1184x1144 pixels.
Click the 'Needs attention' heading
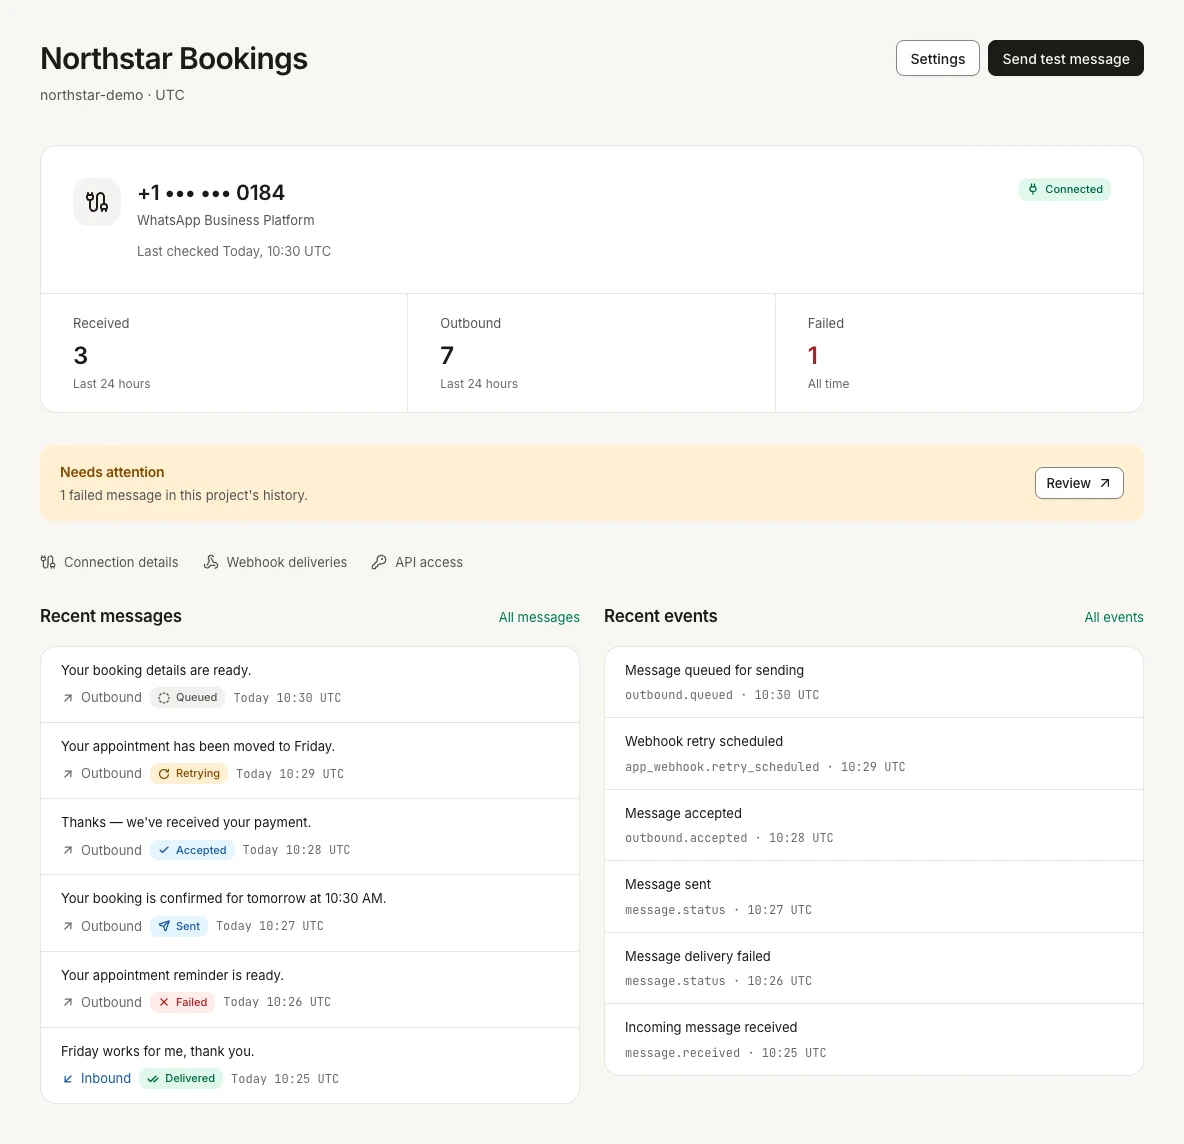point(112,472)
